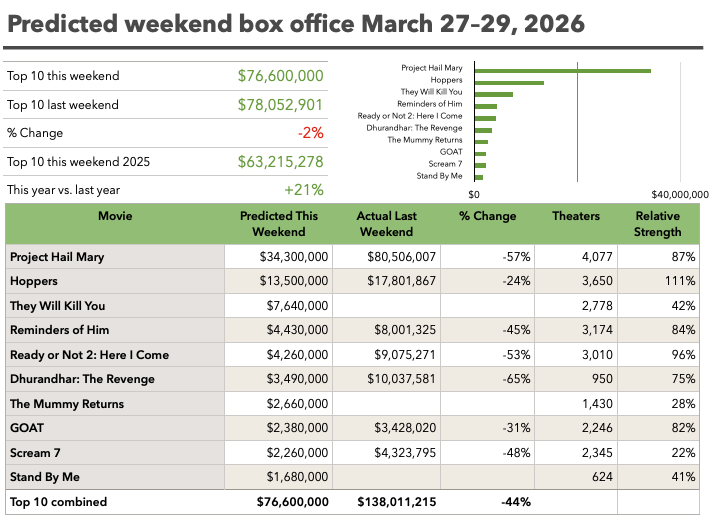
Task: Select the Predicted This Weekend column header
Action: [279, 224]
